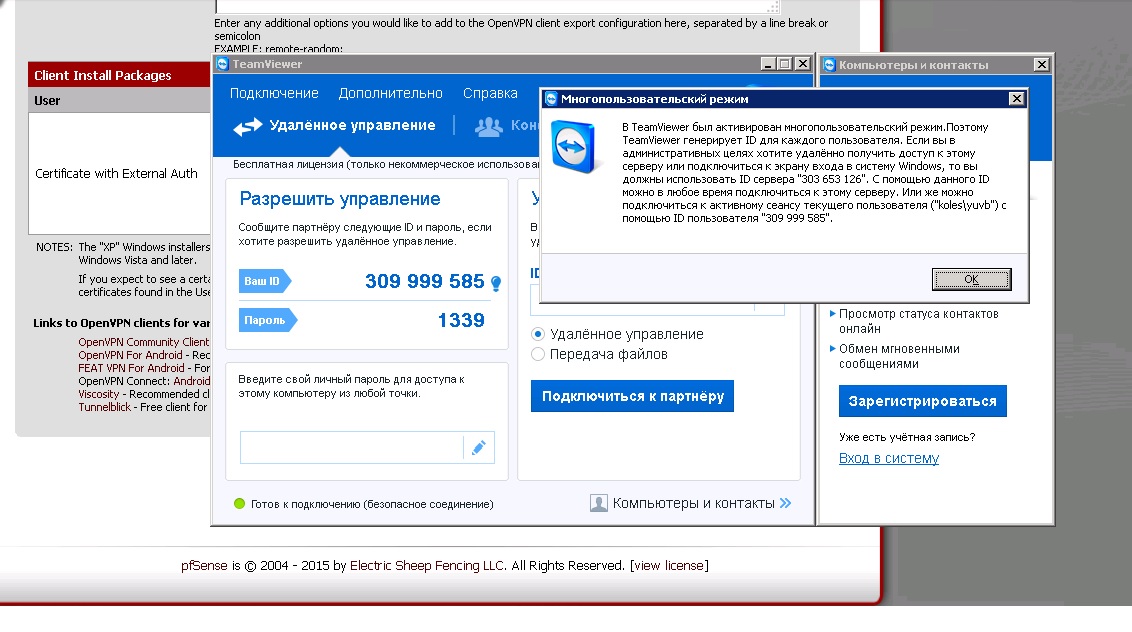This screenshot has height=632, width=1132.
Task: Click the remote control arrows icon
Action: 248,126
